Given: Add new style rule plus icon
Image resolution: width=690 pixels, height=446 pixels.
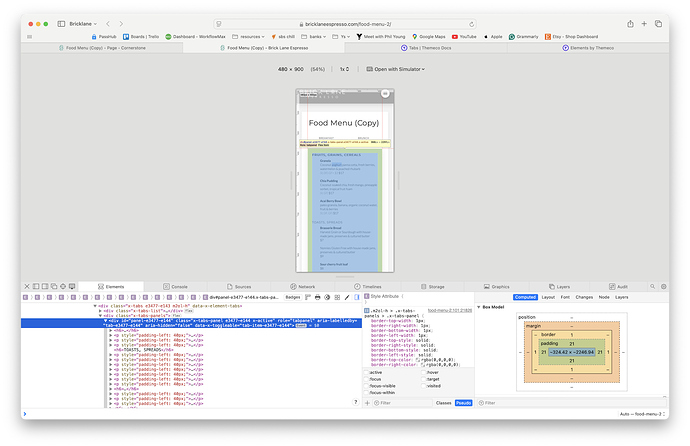Looking at the screenshot, I should pos(367,403).
